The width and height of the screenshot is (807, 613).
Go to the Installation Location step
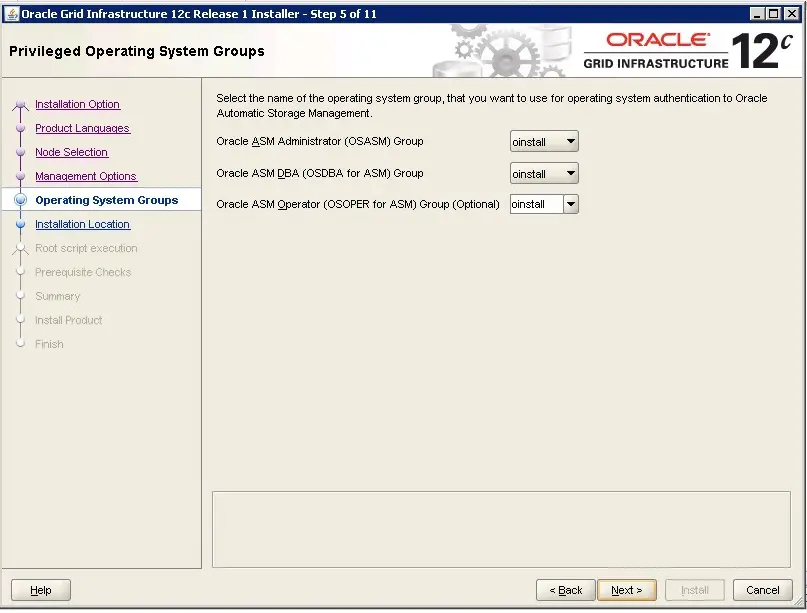[x=82, y=224]
